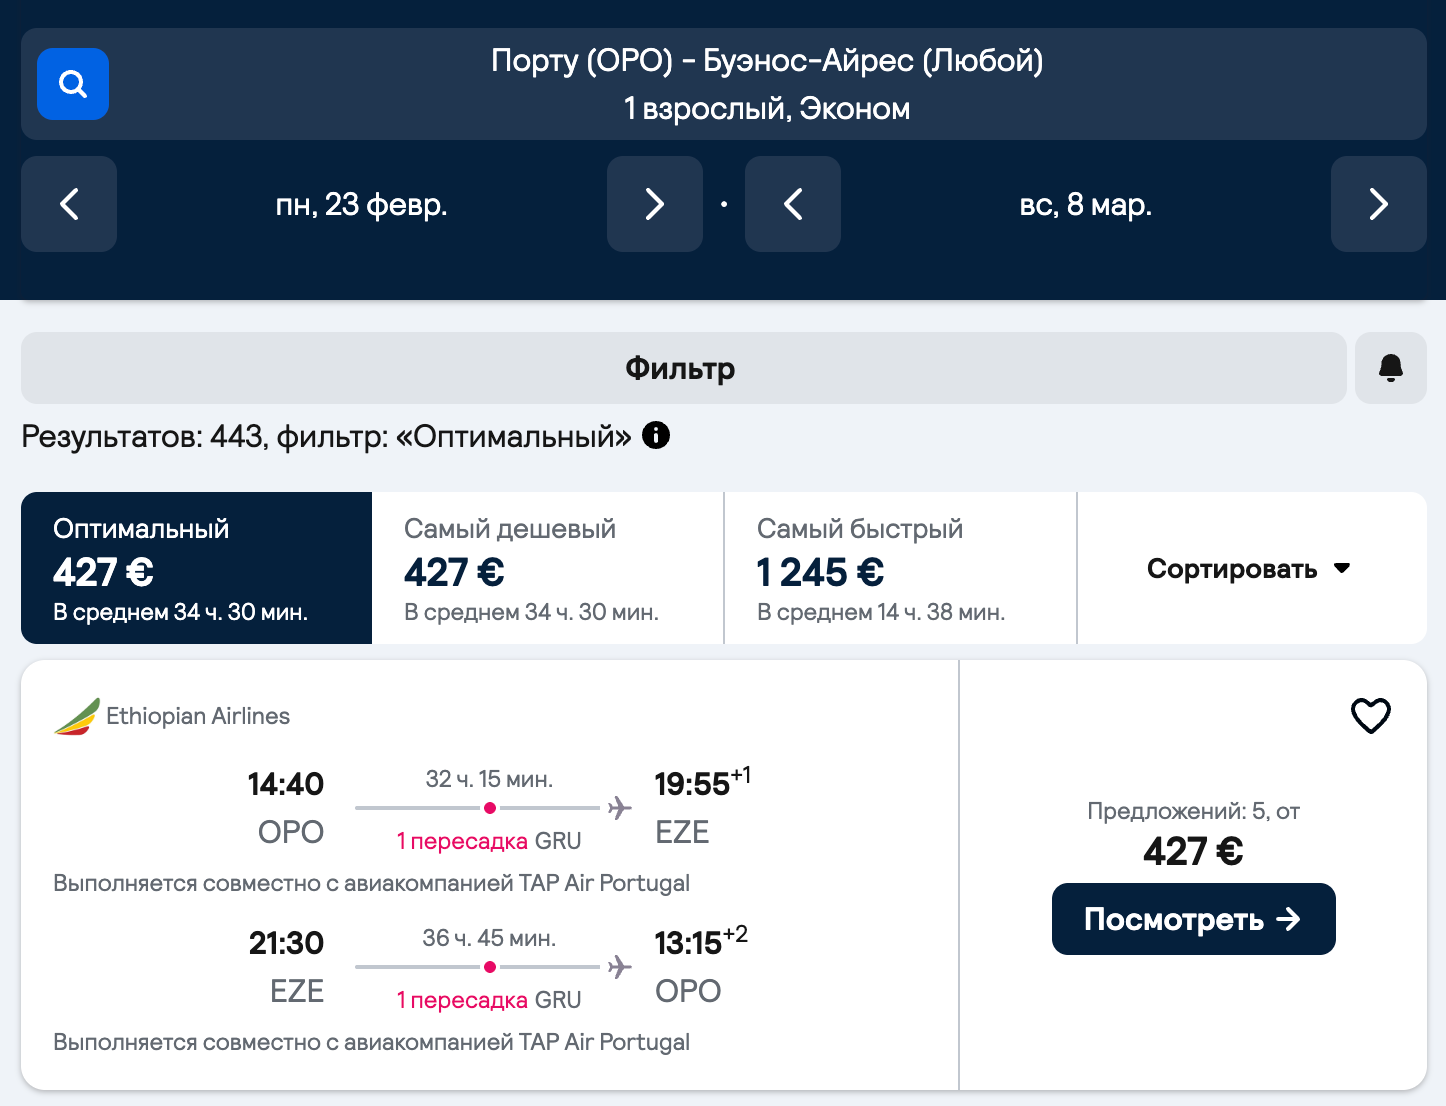Advance departure date after 23 февр.

pyautogui.click(x=654, y=204)
